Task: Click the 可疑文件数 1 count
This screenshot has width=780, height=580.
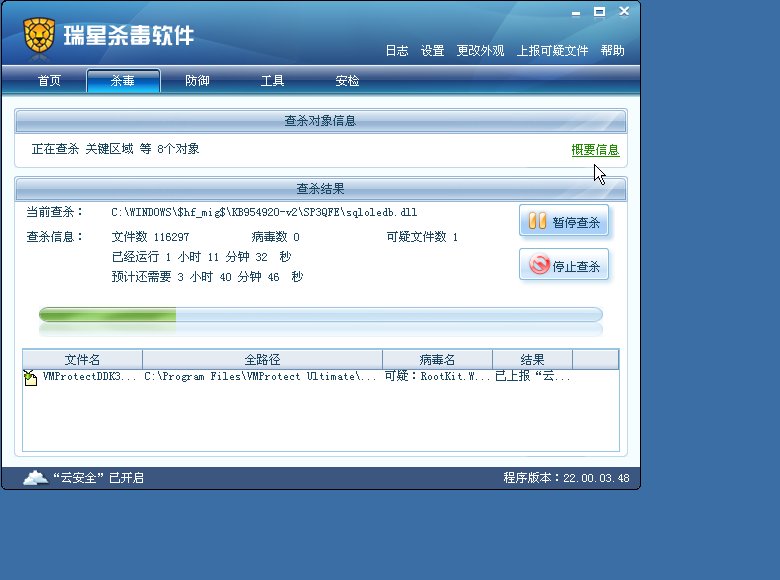Action: 422,237
